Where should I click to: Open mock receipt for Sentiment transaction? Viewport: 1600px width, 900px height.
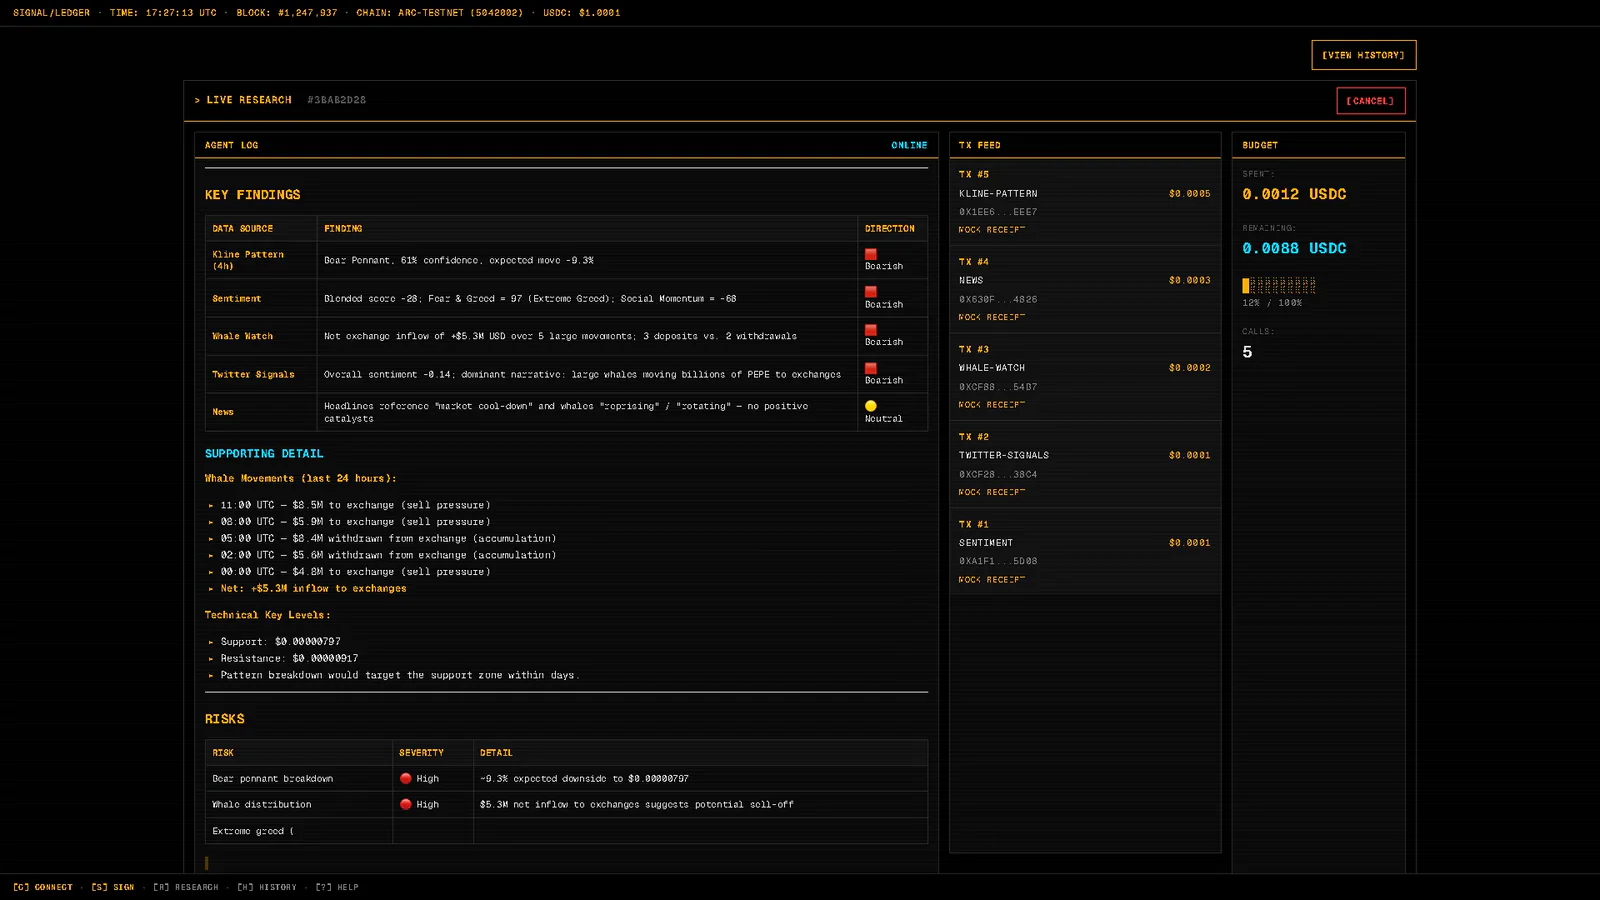(992, 579)
